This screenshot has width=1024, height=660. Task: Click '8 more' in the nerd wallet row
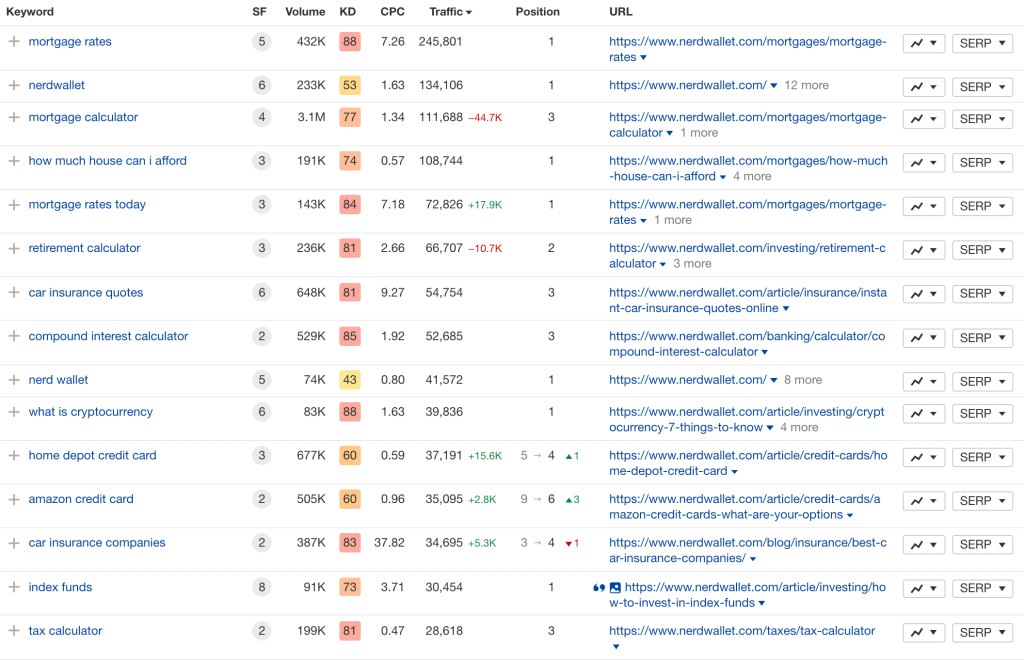(x=803, y=380)
